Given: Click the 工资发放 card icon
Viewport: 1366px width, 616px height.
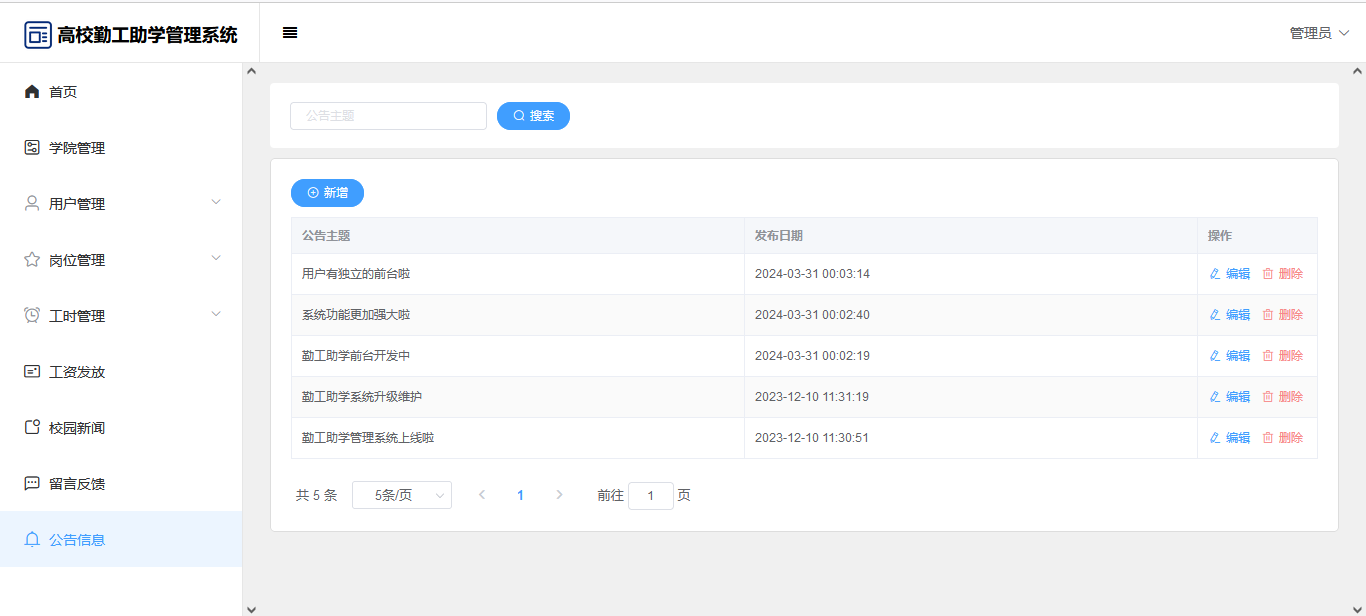Looking at the screenshot, I should (x=32, y=372).
